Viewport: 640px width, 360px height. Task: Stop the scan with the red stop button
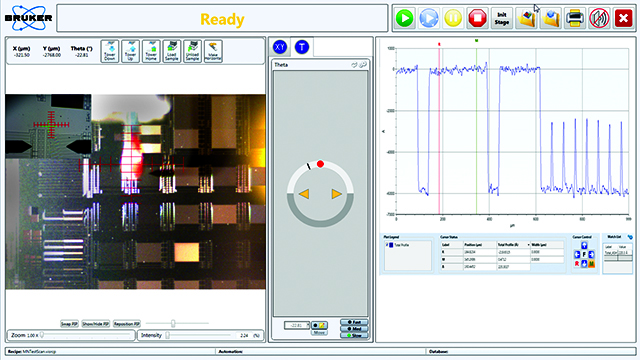(477, 18)
